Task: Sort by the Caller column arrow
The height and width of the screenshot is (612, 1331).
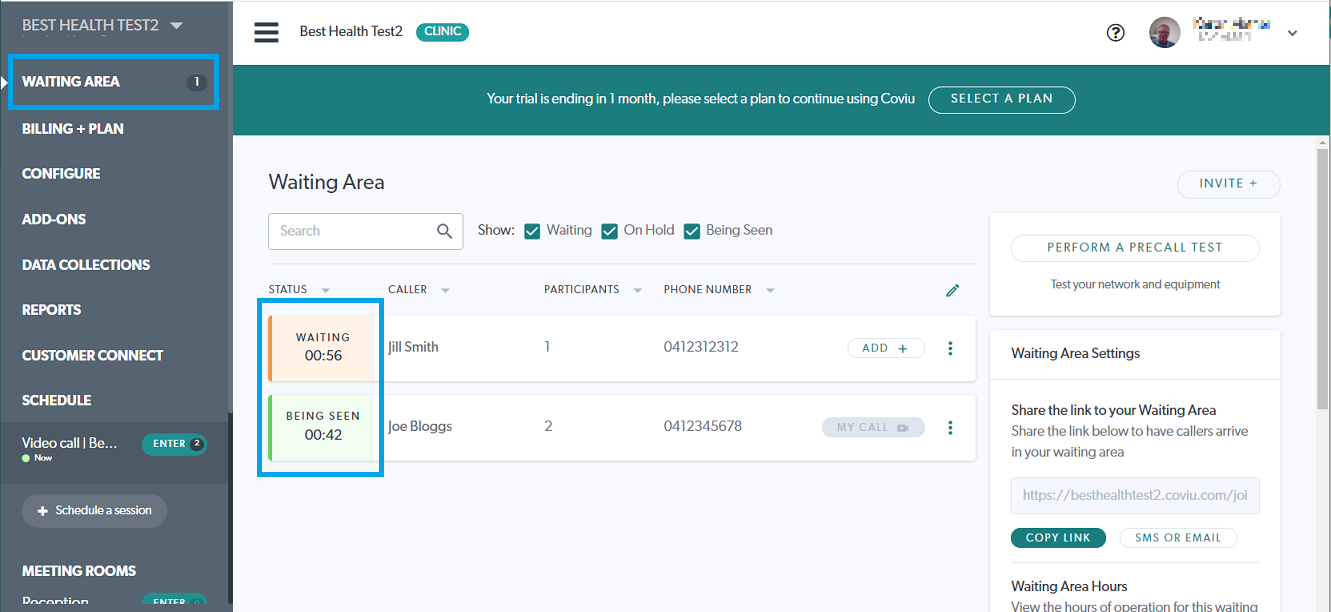Action: tap(445, 290)
